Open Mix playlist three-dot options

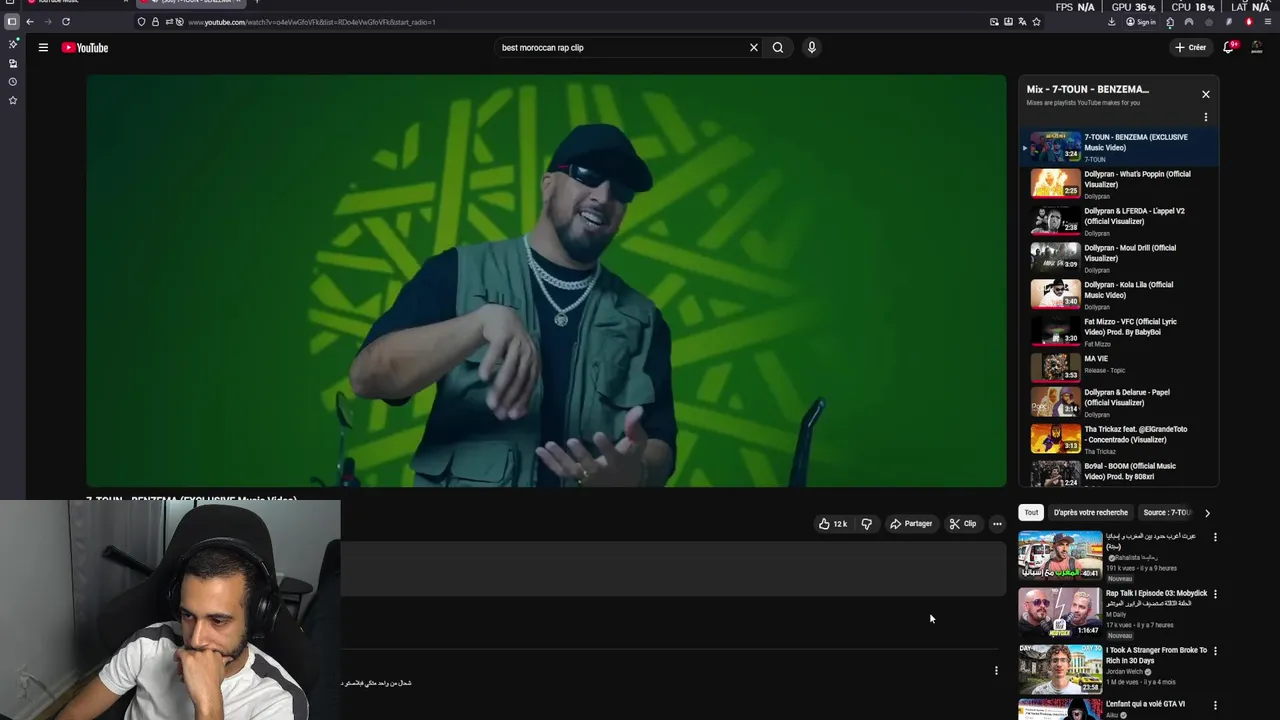1205,117
